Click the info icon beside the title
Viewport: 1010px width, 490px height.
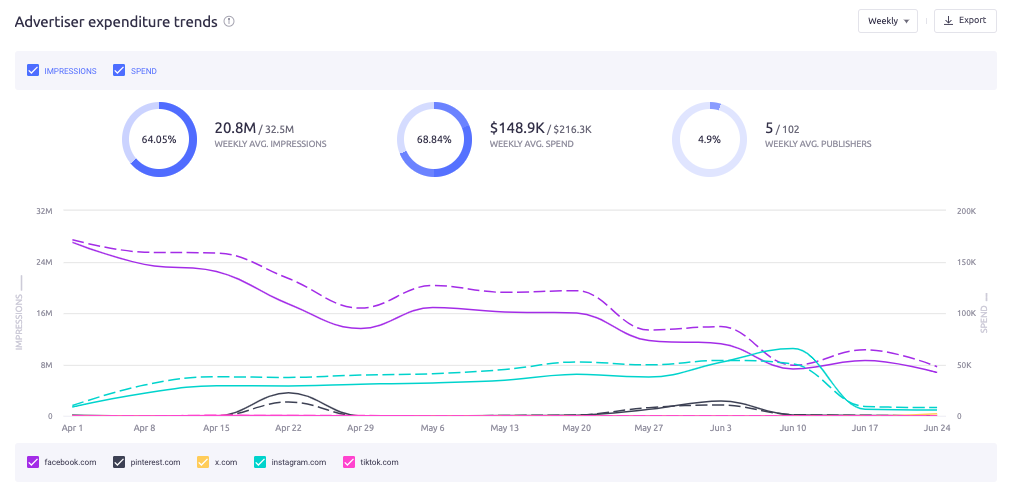pyautogui.click(x=229, y=22)
